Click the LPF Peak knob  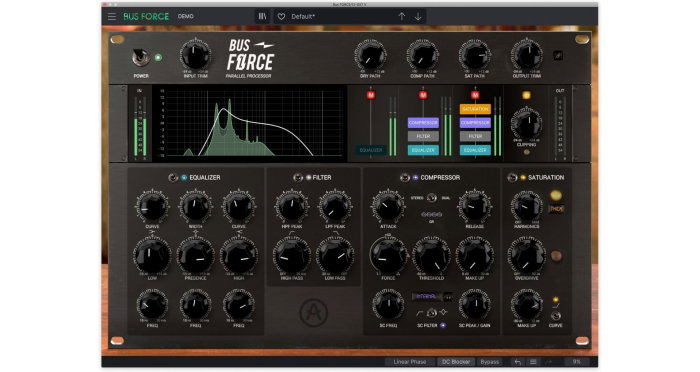(335, 206)
